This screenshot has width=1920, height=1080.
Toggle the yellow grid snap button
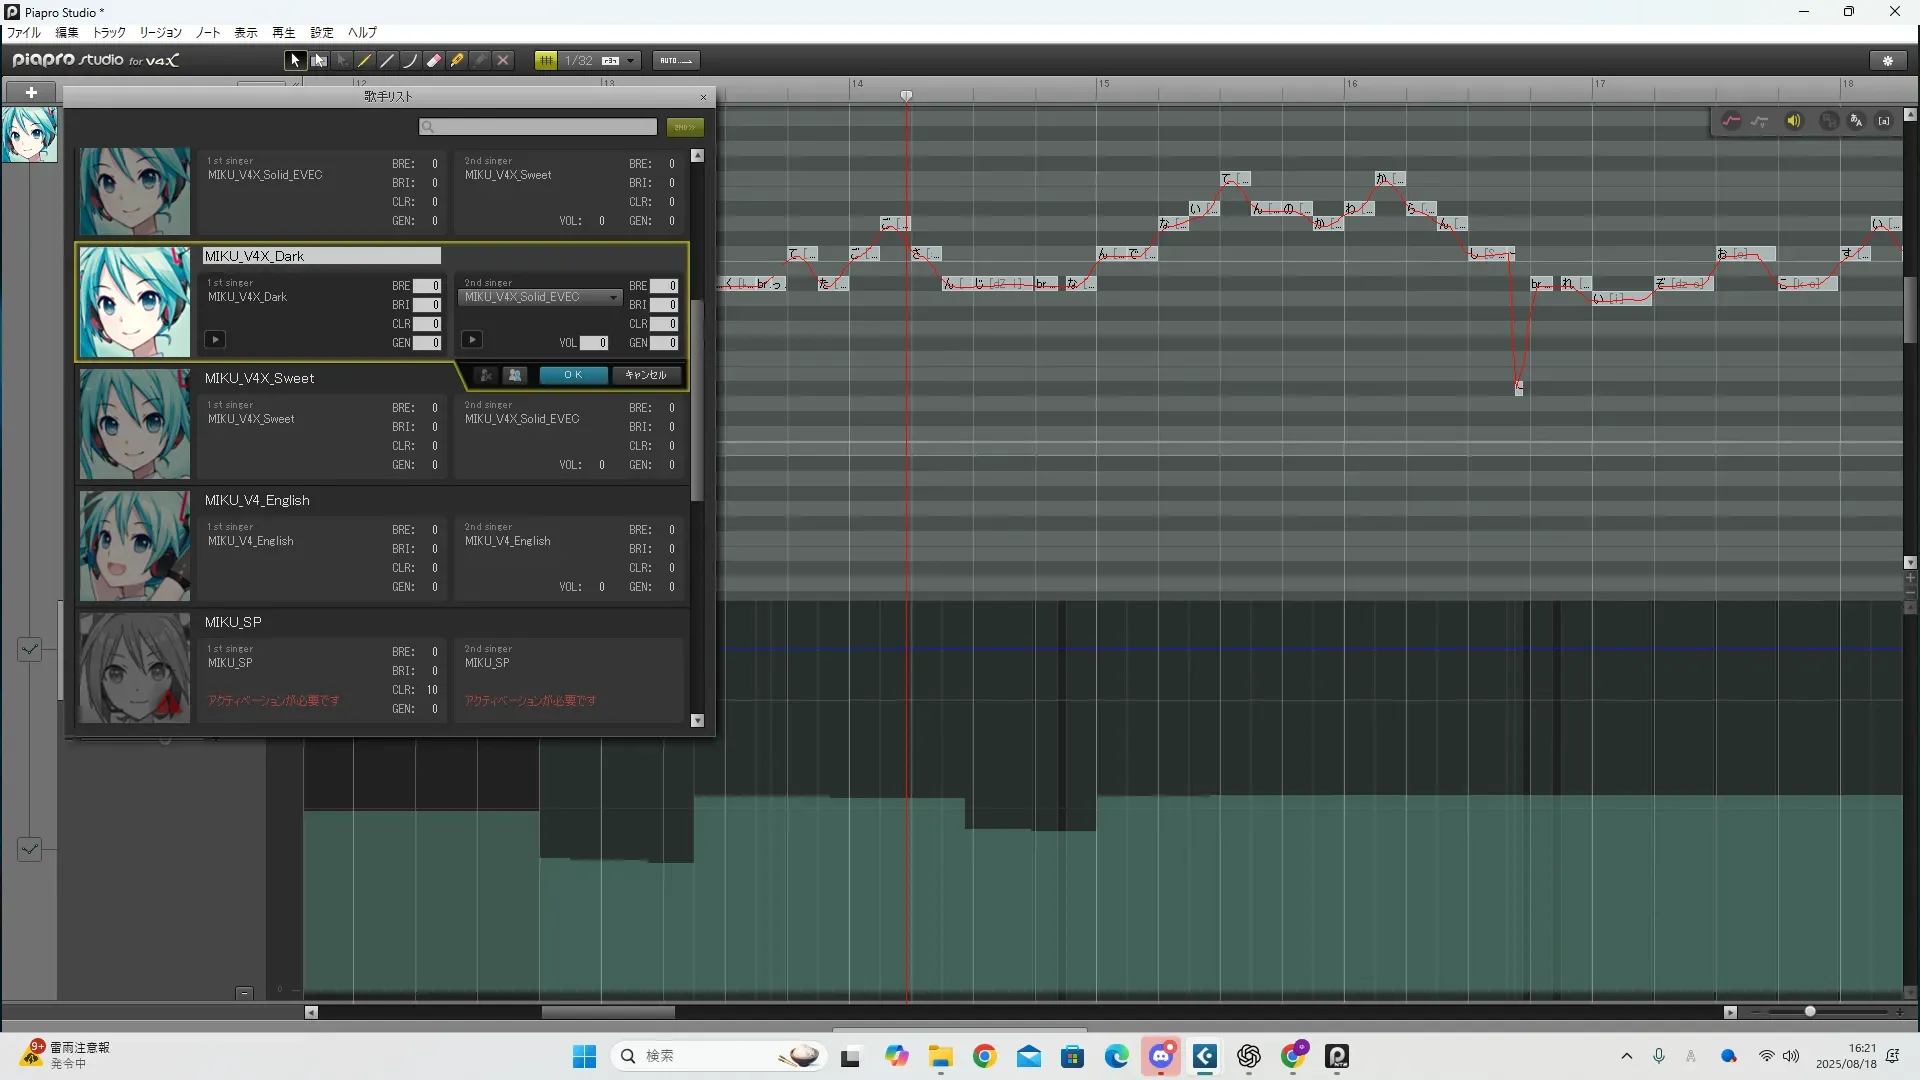pyautogui.click(x=546, y=61)
